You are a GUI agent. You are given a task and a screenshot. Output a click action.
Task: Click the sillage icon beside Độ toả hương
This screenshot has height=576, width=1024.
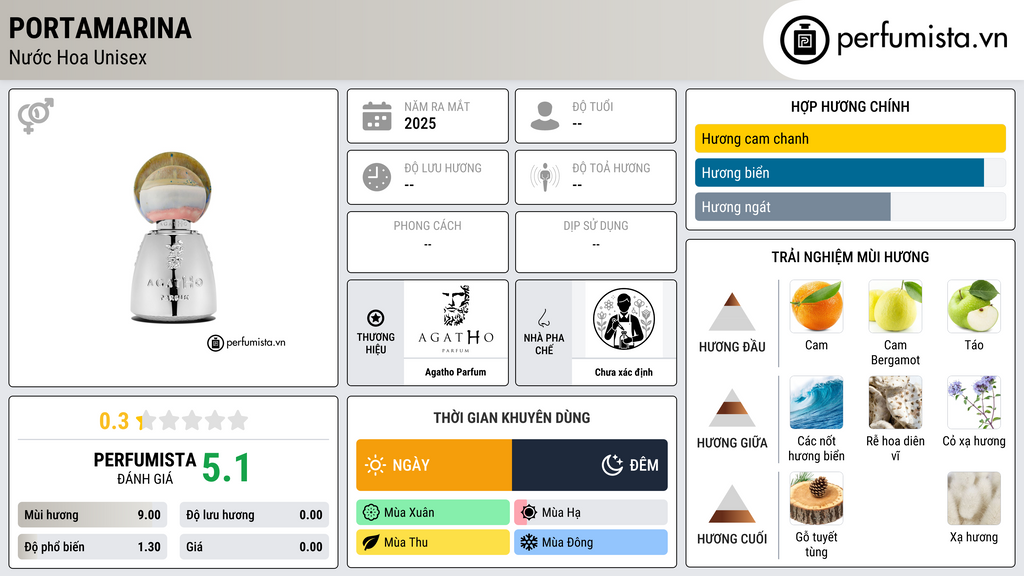(x=545, y=177)
